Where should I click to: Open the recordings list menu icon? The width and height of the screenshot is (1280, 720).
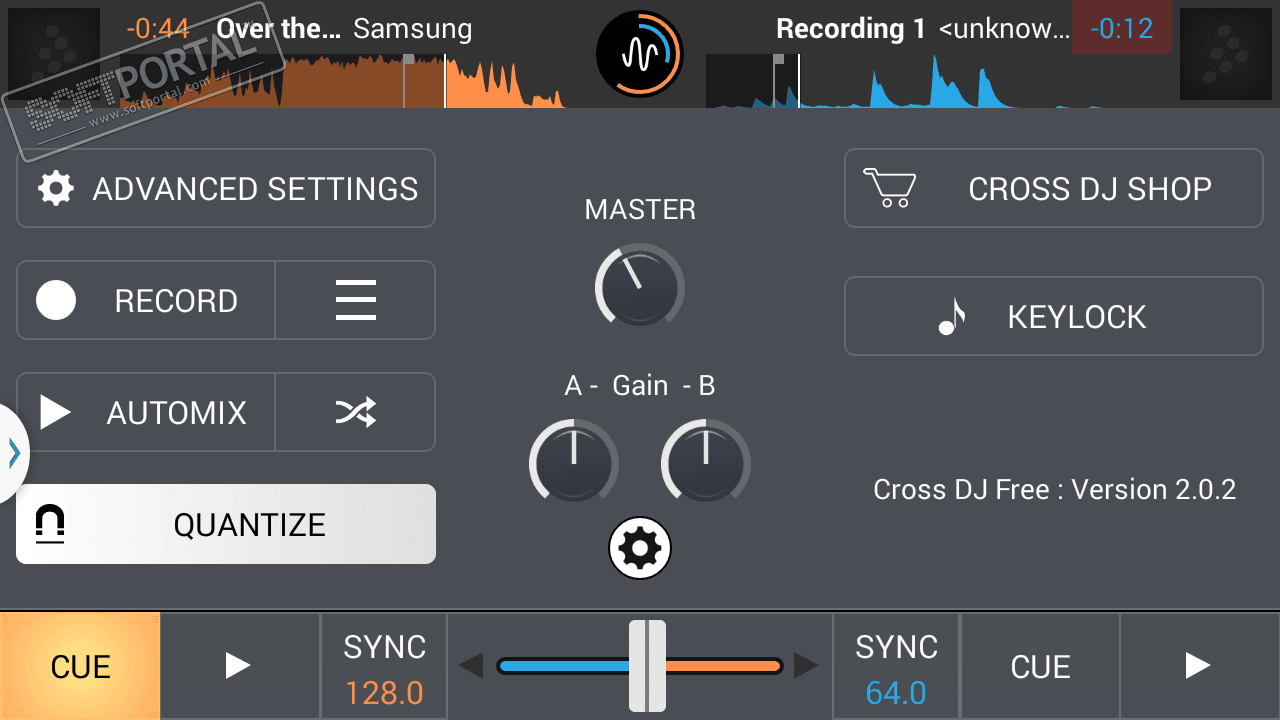pos(356,301)
